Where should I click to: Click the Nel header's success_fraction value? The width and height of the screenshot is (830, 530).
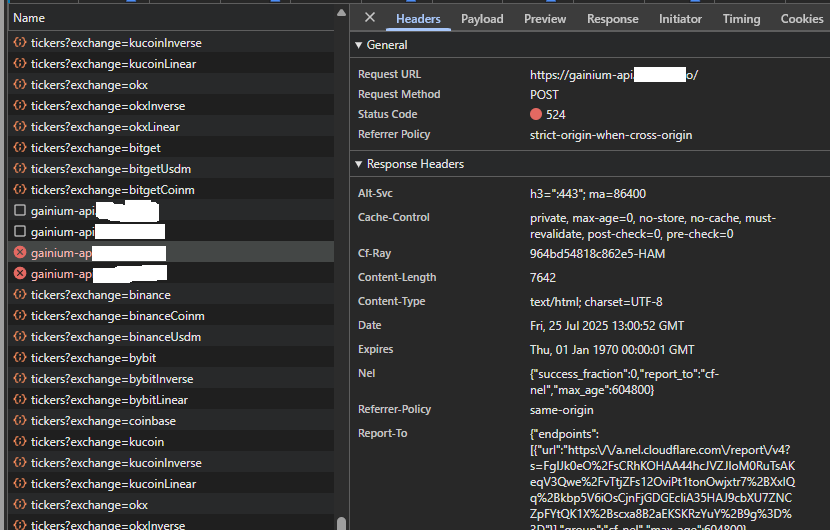click(x=624, y=382)
